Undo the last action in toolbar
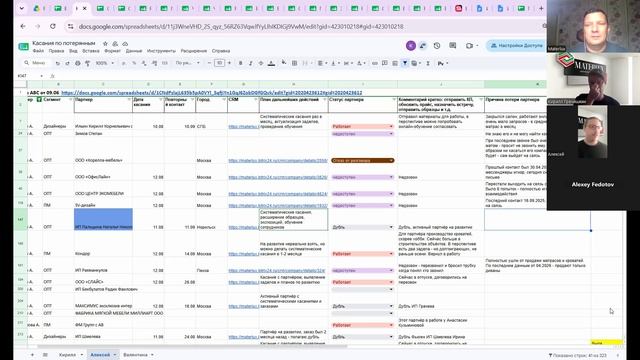 pos(58,63)
